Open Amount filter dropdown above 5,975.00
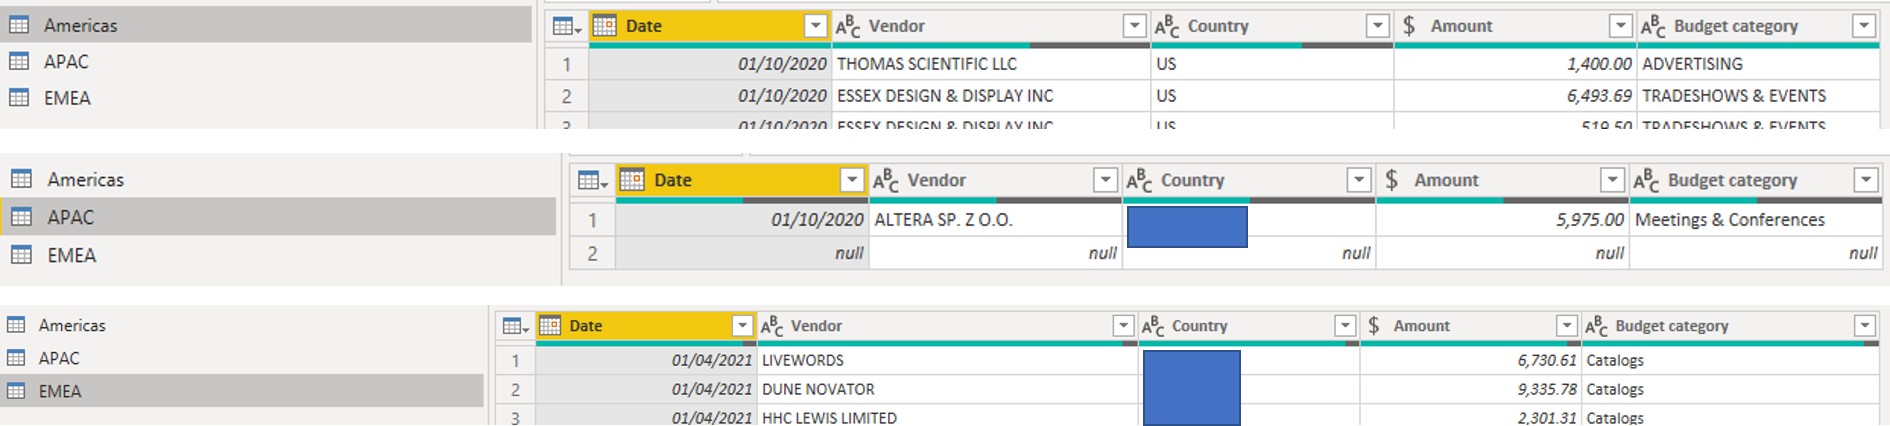This screenshot has height=426, width=1890. point(1612,180)
